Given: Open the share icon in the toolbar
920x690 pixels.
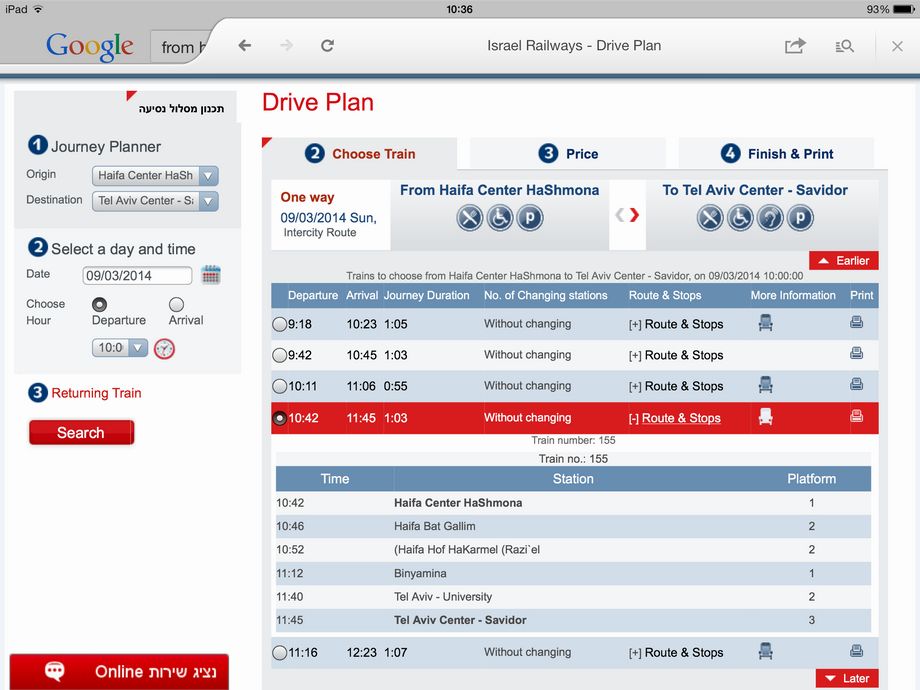Looking at the screenshot, I should (x=795, y=46).
